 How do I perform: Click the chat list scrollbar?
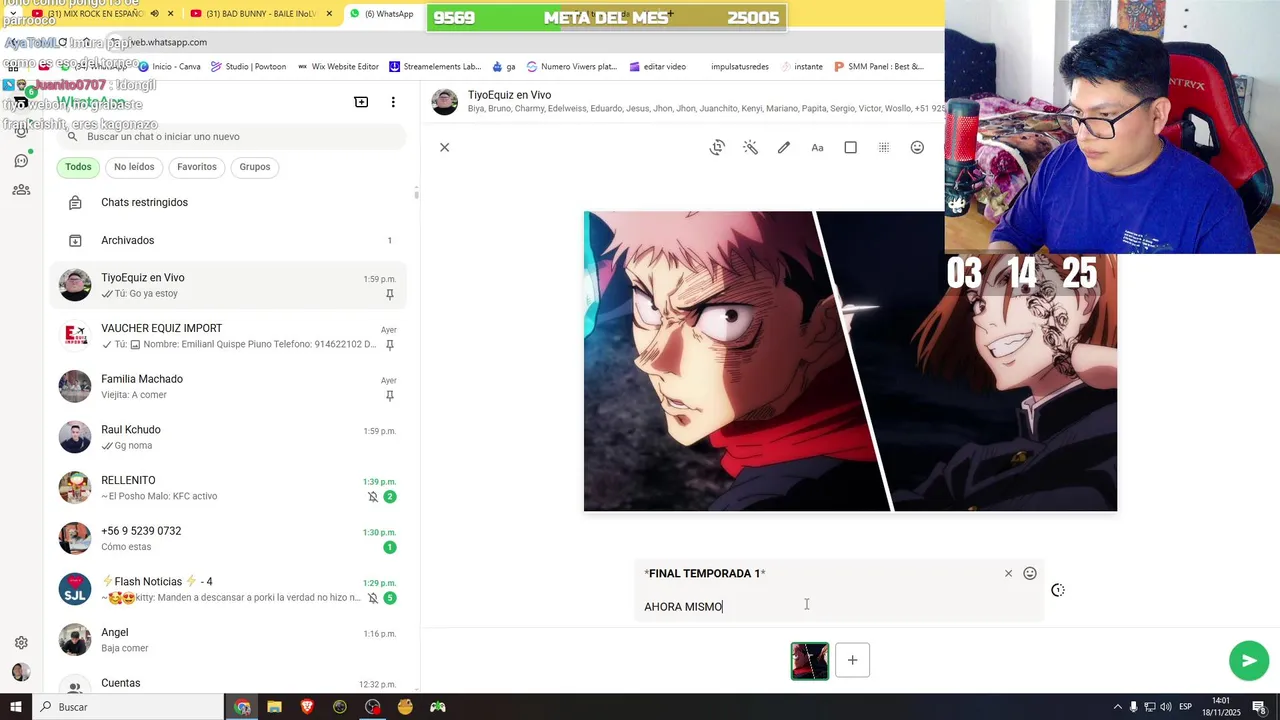(416, 193)
